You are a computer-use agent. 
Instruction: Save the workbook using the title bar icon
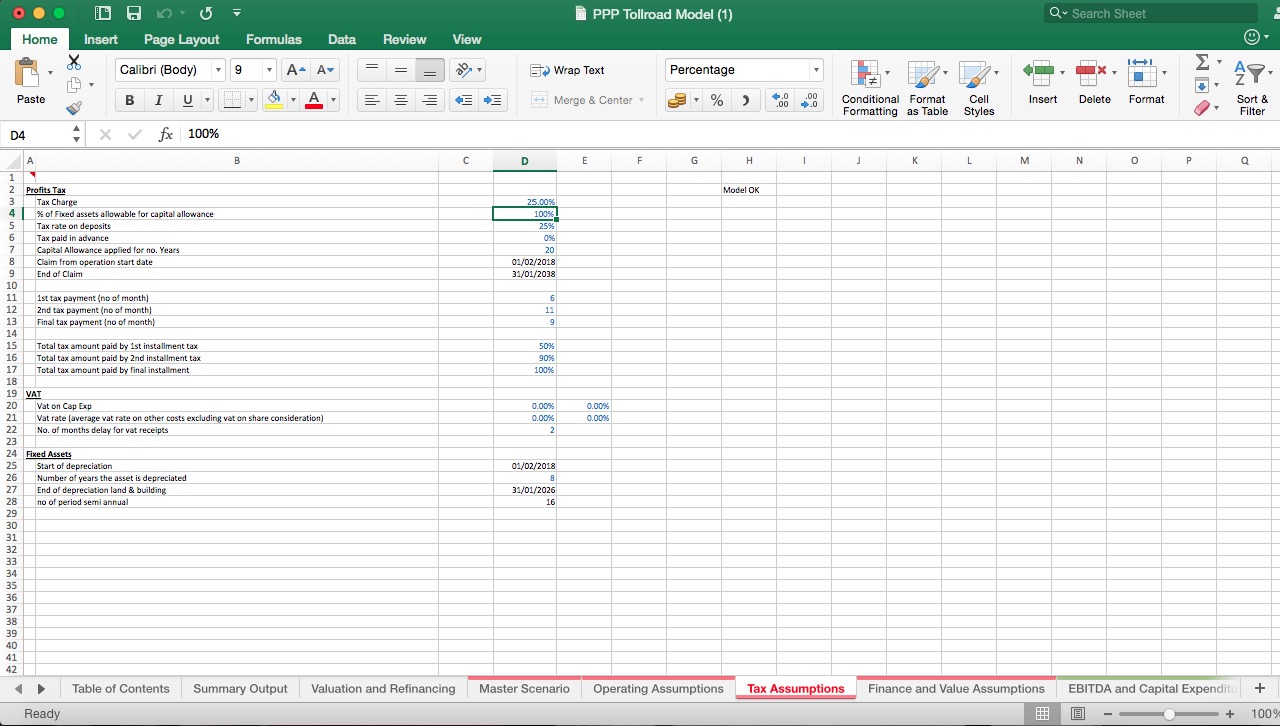point(133,13)
